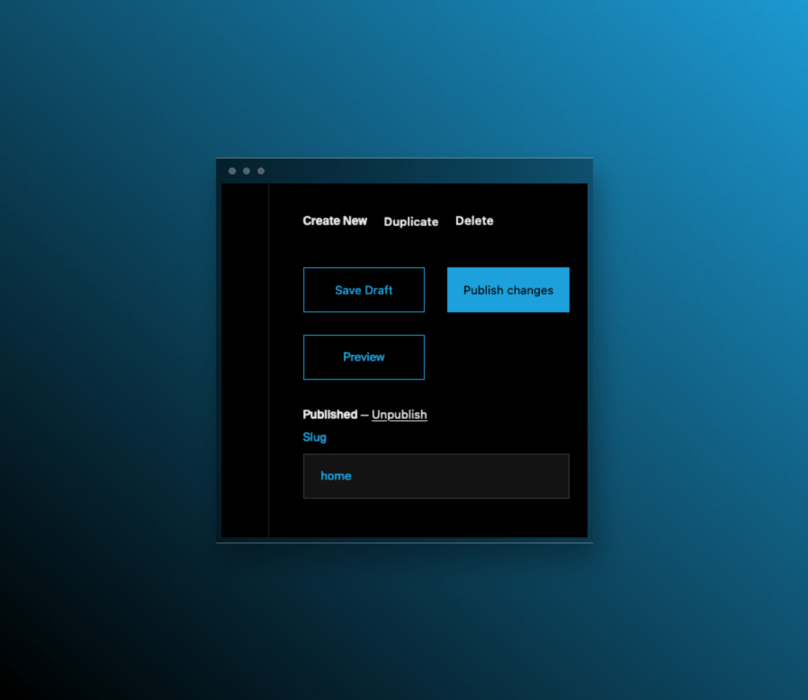Click the third window control dot

click(261, 171)
